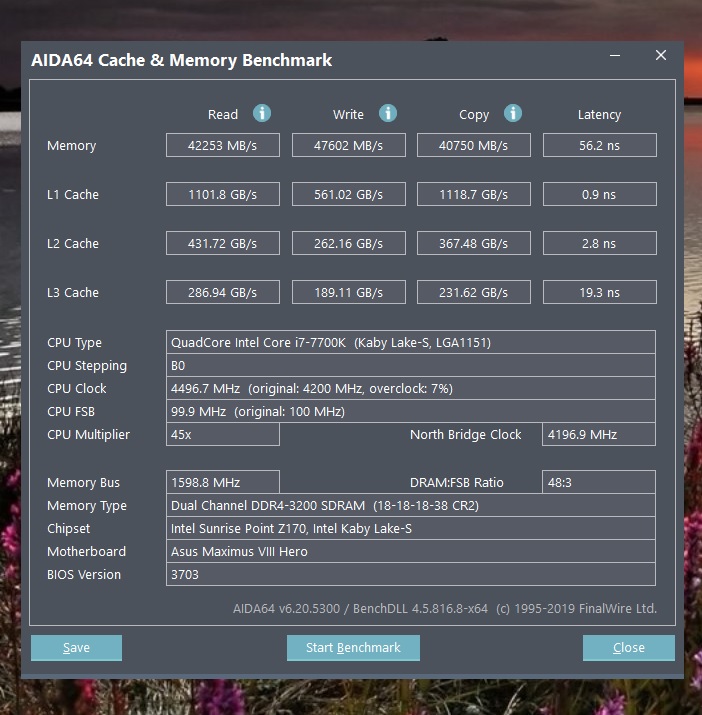
Task: Select the L3 Cache latency 19.3 ns
Action: (599, 292)
